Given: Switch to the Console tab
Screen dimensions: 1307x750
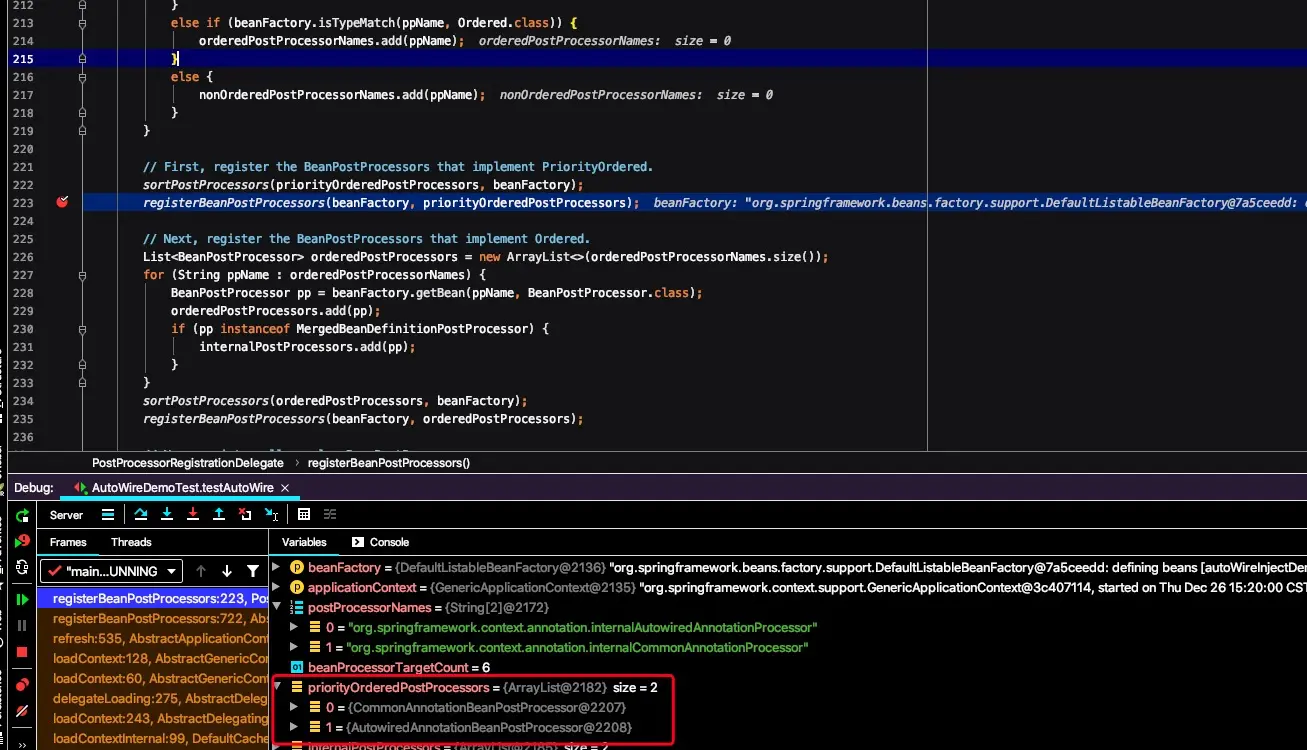Looking at the screenshot, I should point(382,542).
